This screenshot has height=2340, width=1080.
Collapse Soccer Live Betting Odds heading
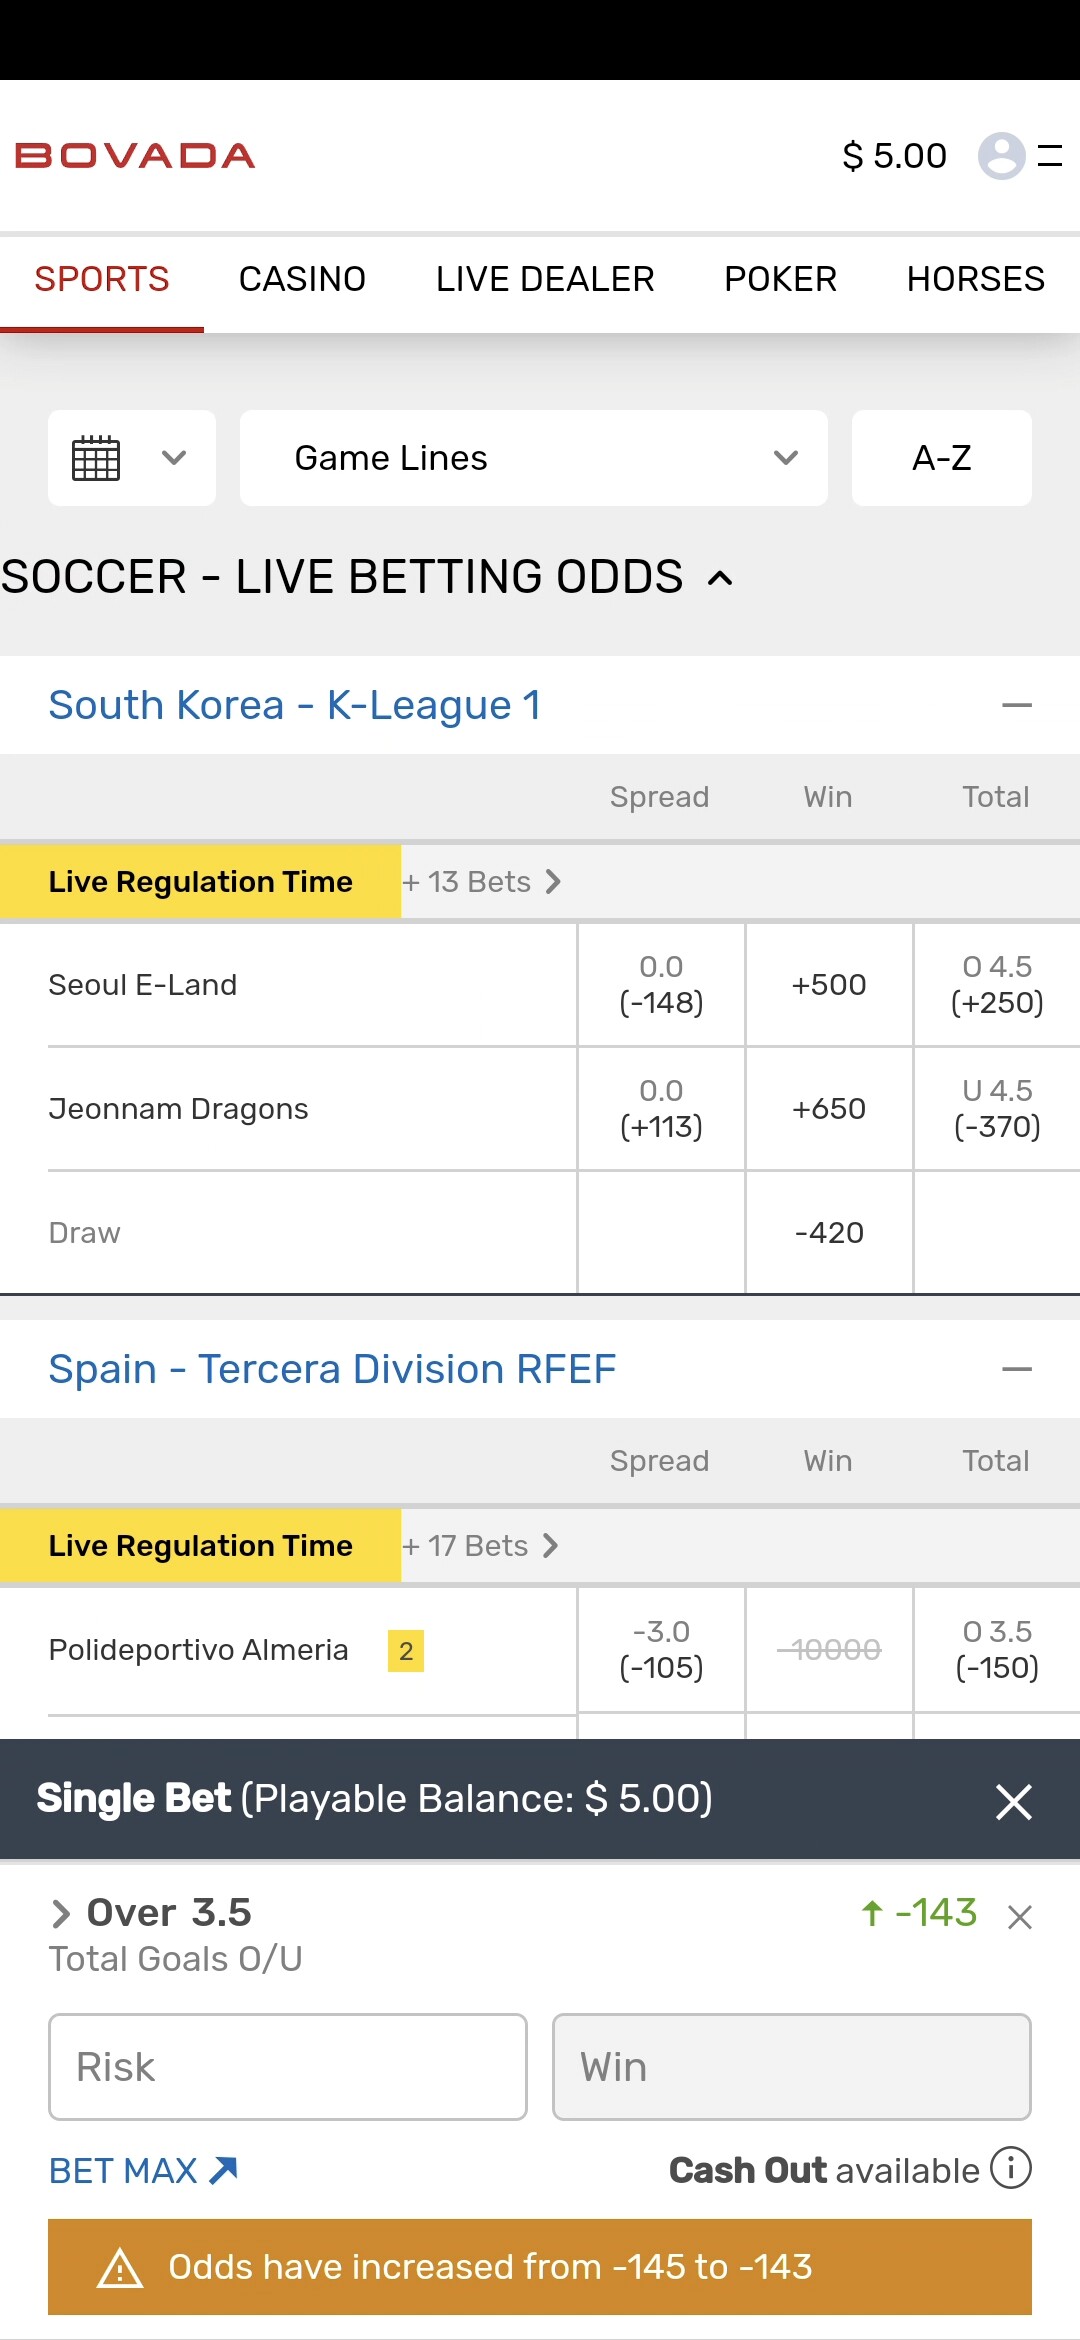720,578
